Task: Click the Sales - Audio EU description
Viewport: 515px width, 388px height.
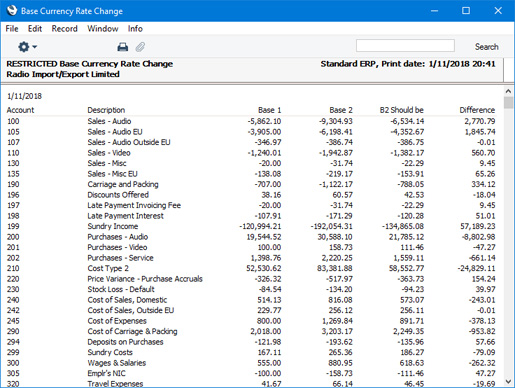Action: (115, 132)
